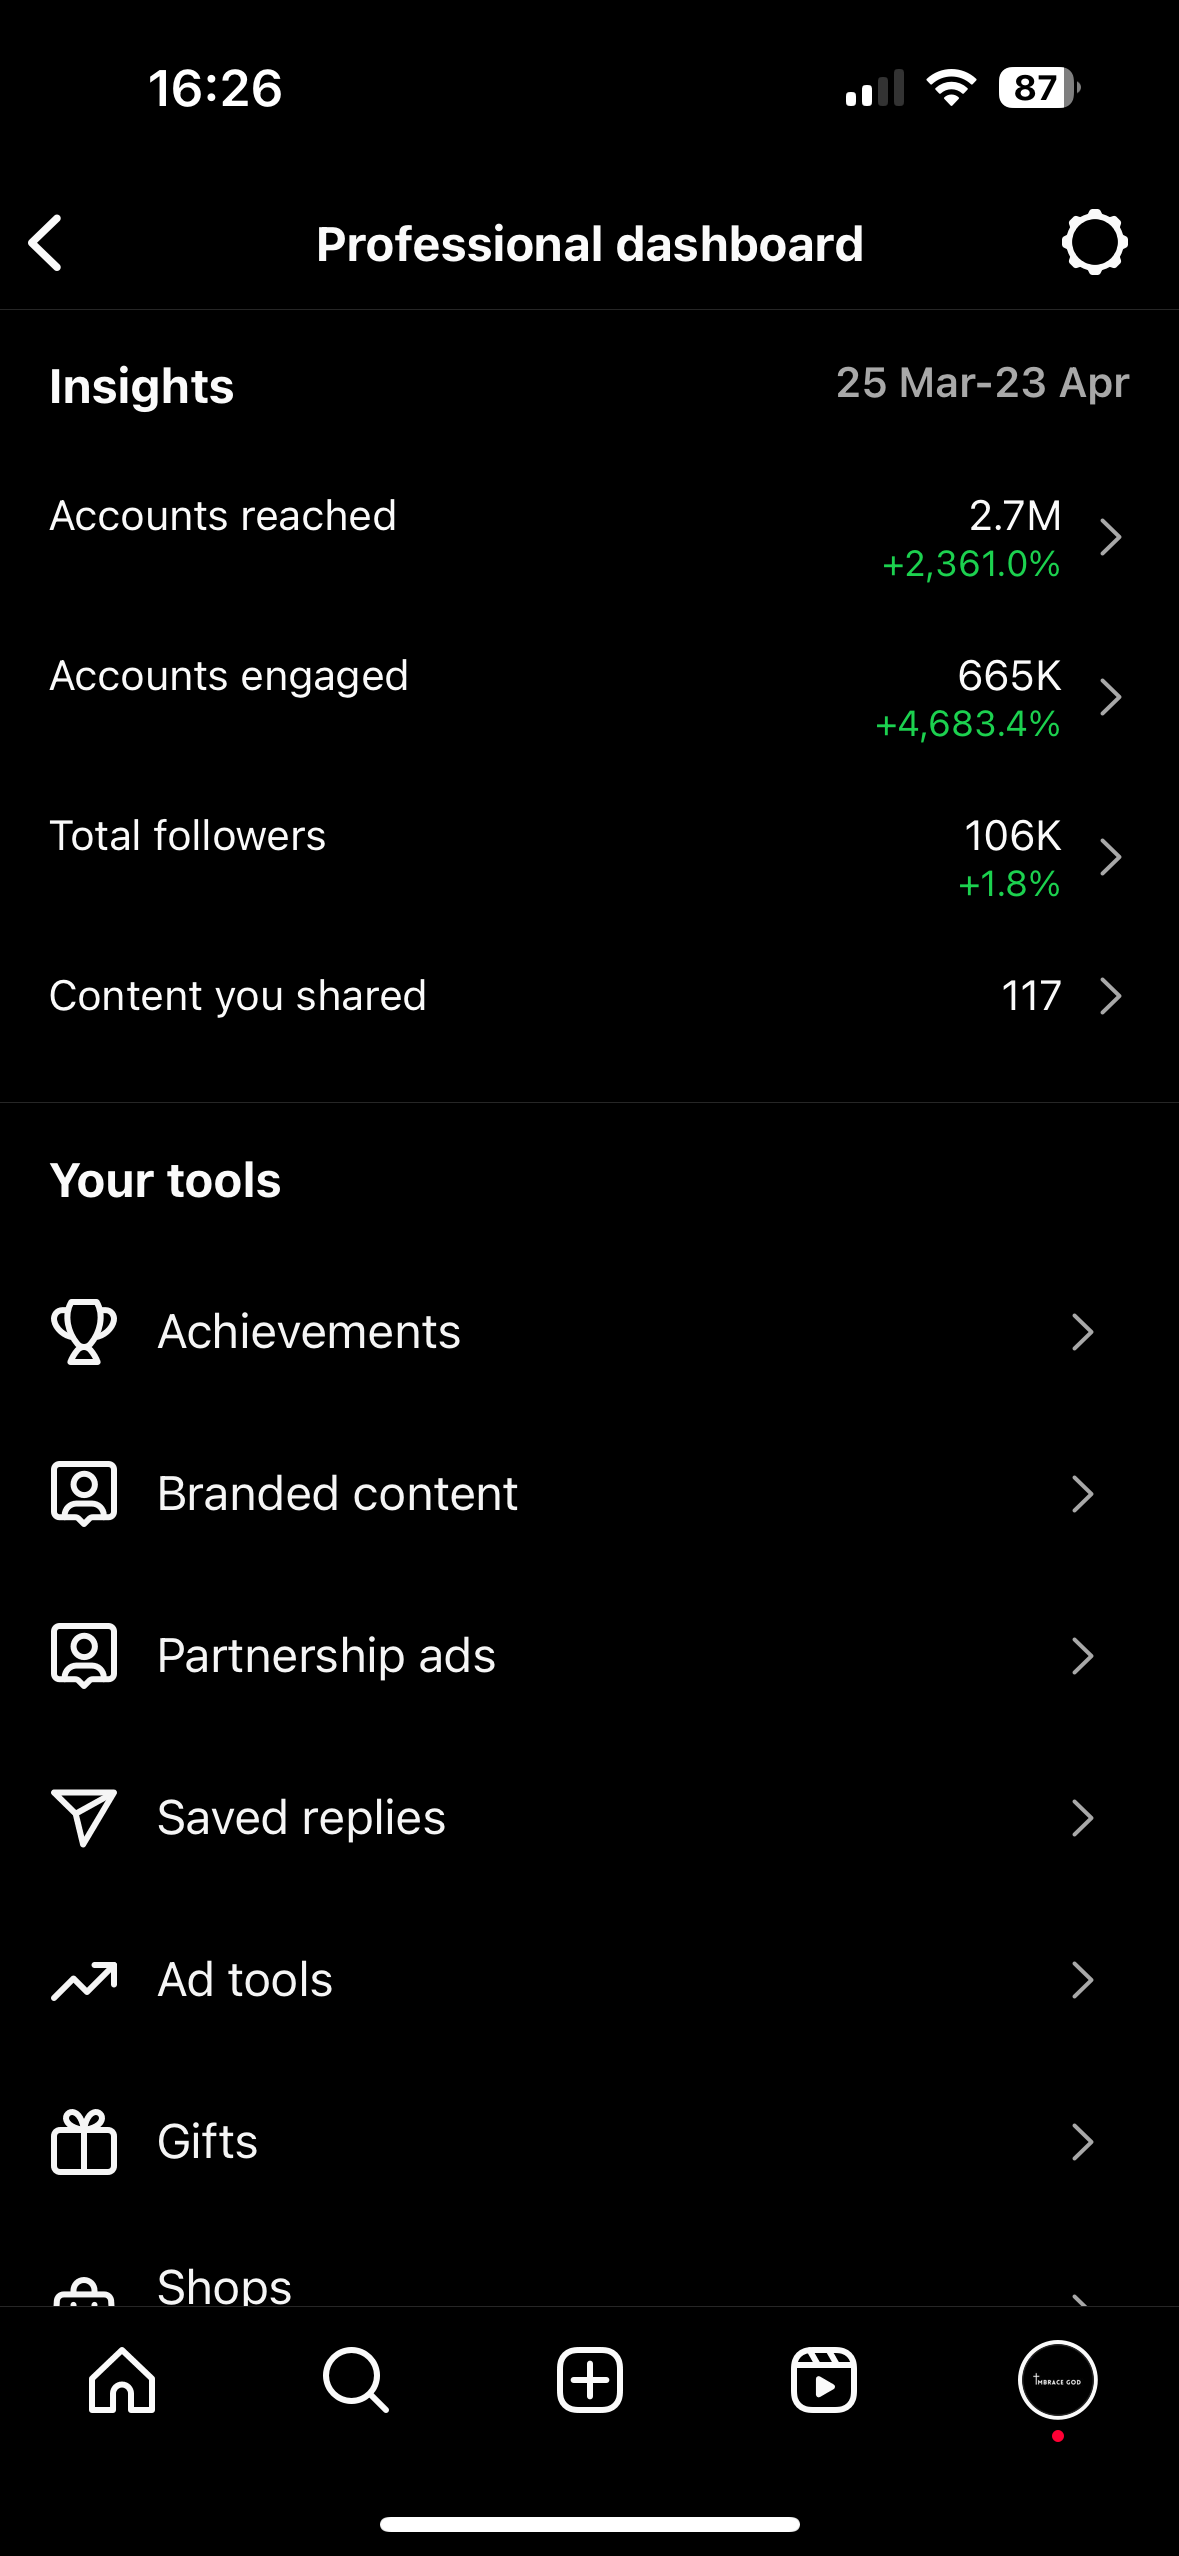Tap the Gifts box icon
The image size is (1179, 2556).
pyautogui.click(x=84, y=2141)
